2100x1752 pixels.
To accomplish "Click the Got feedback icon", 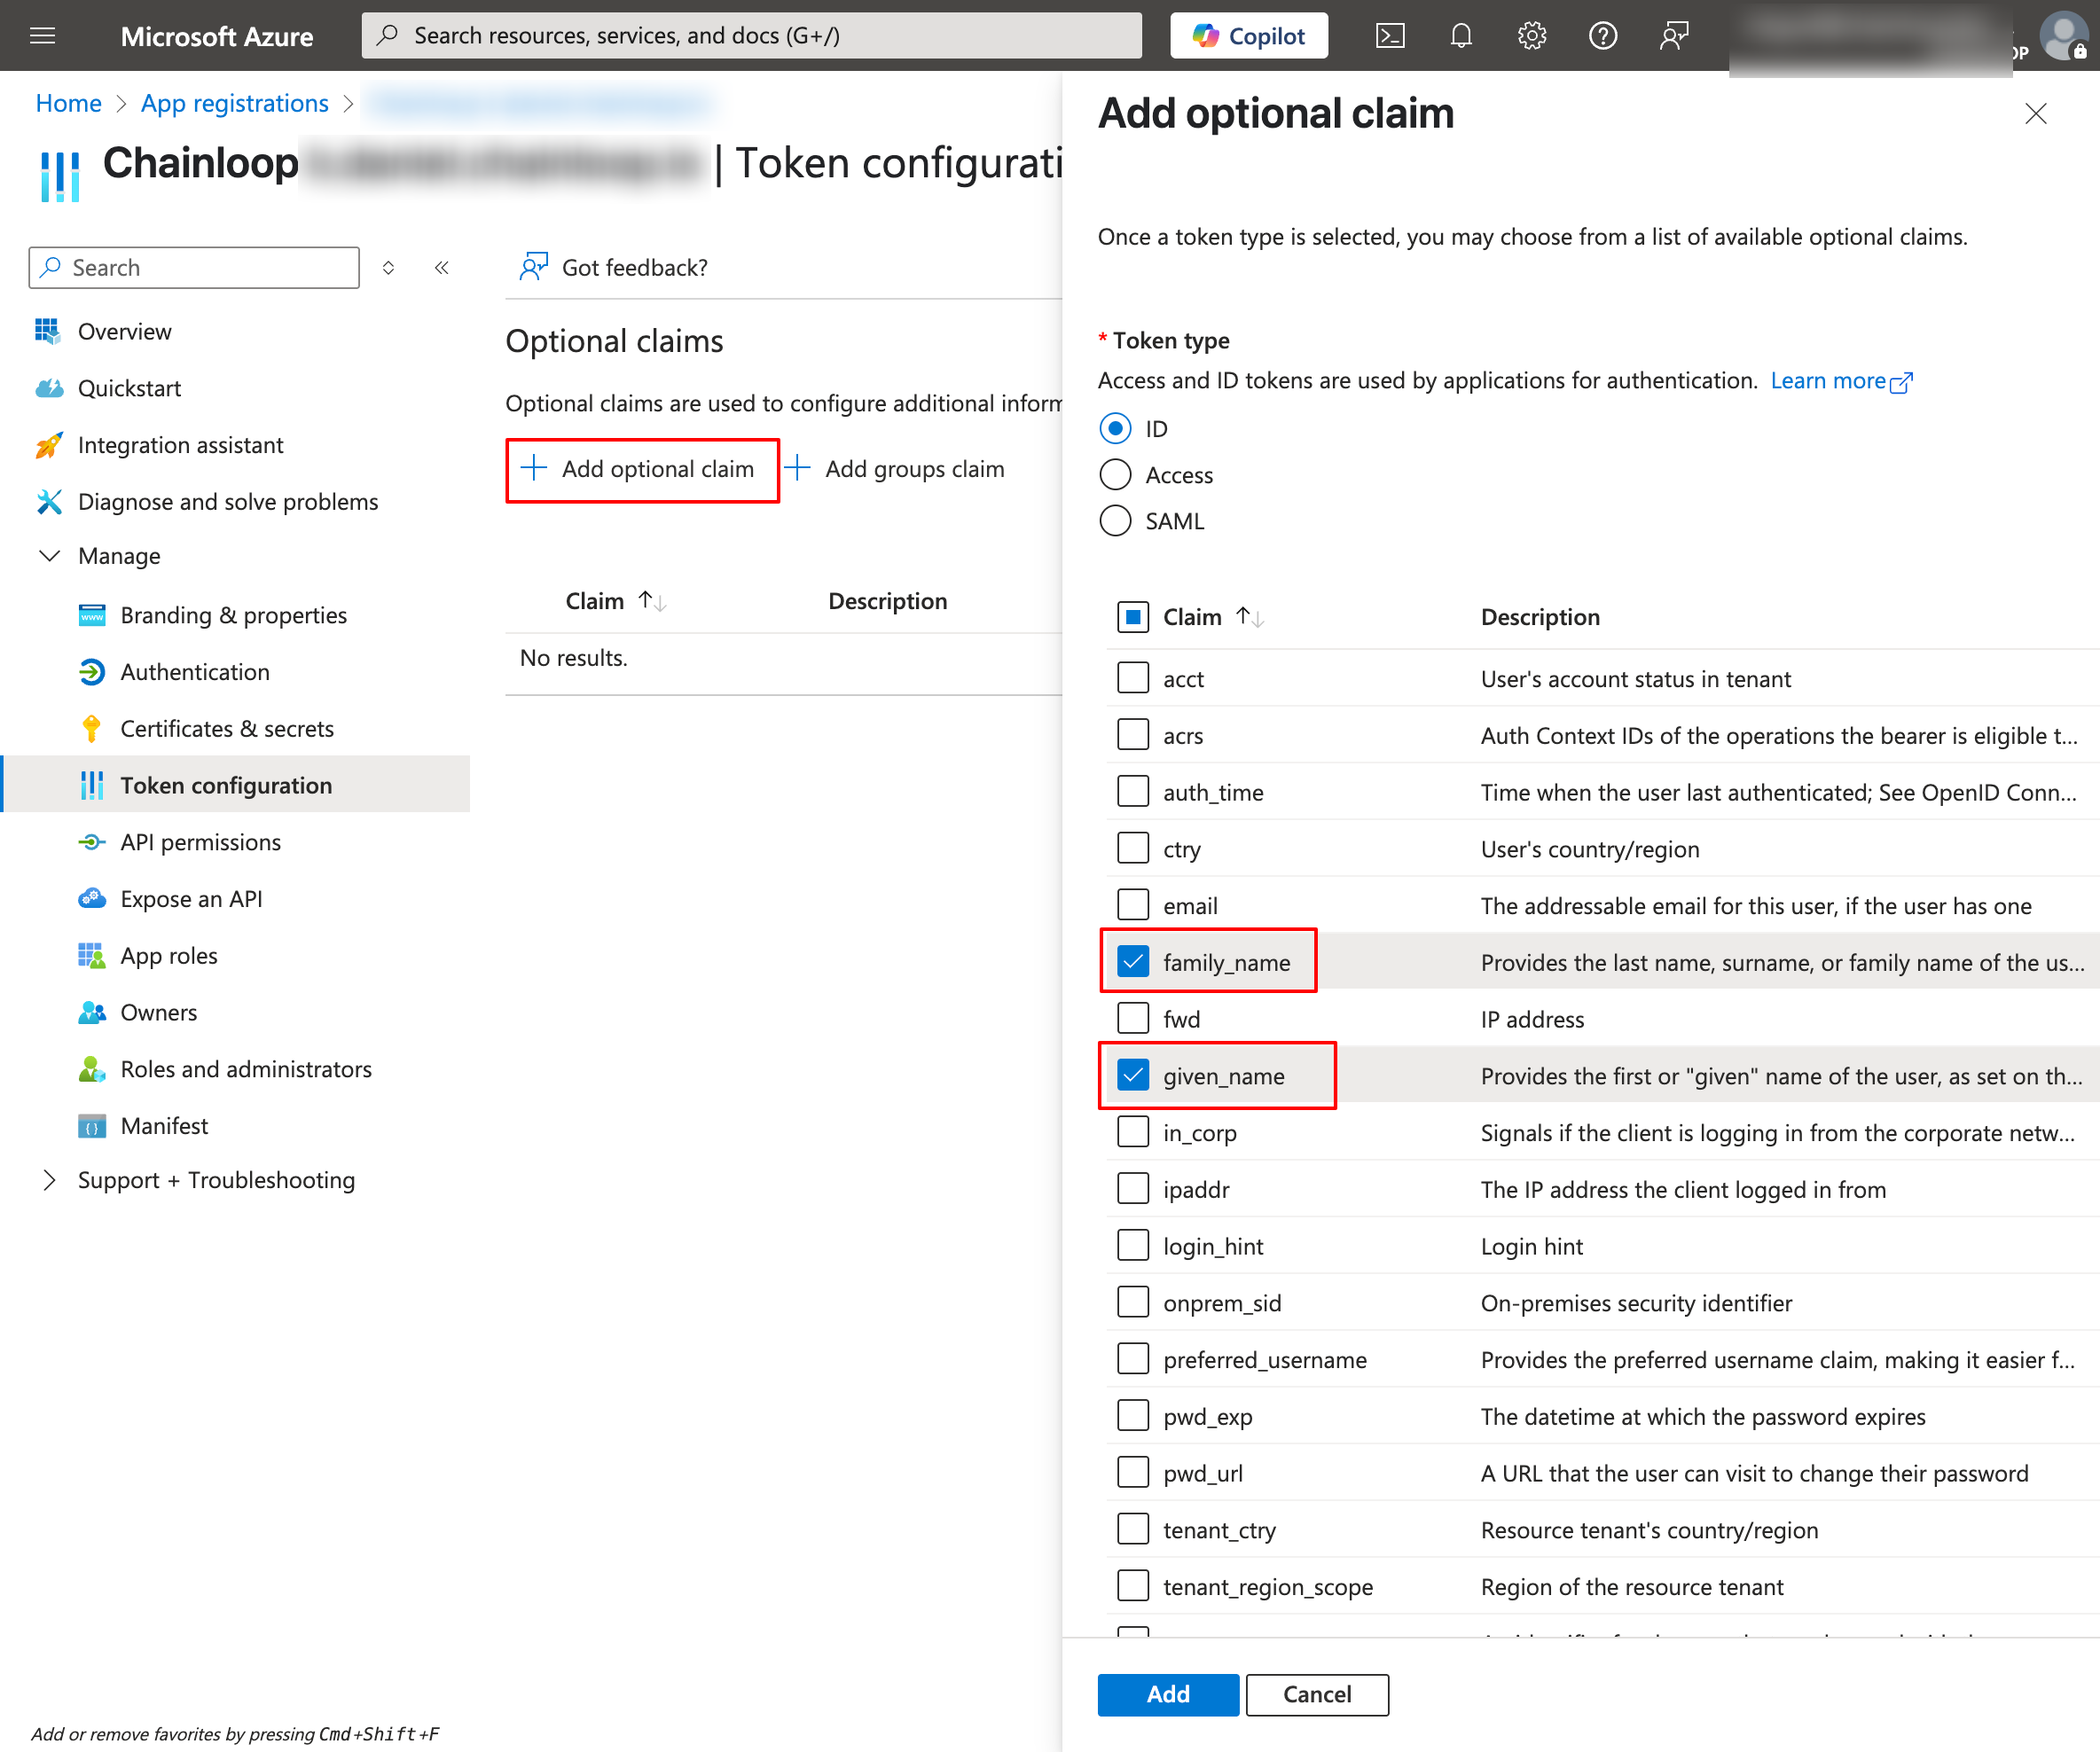I will click(x=534, y=267).
